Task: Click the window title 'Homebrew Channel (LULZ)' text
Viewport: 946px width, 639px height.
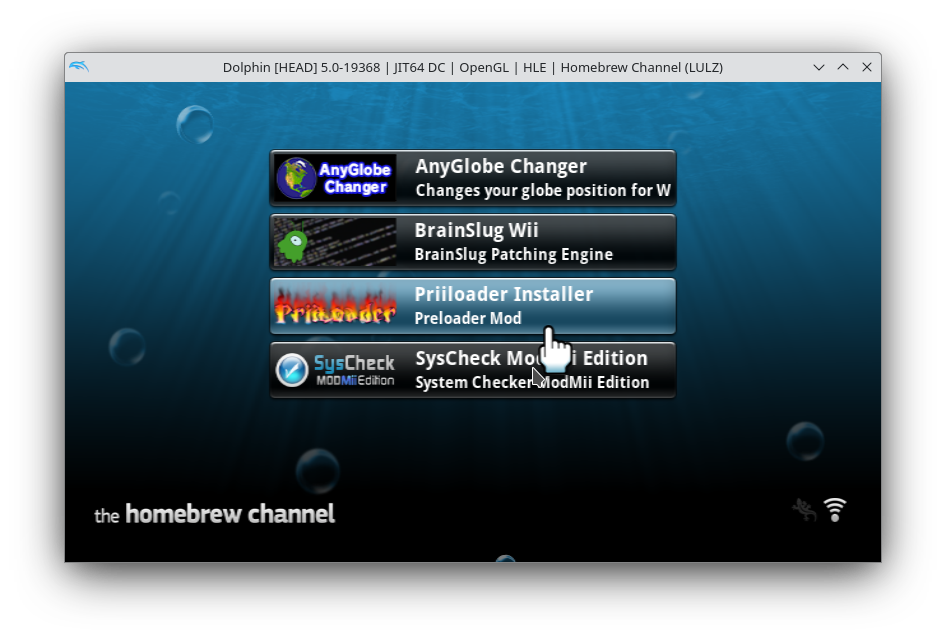Action: tap(641, 68)
